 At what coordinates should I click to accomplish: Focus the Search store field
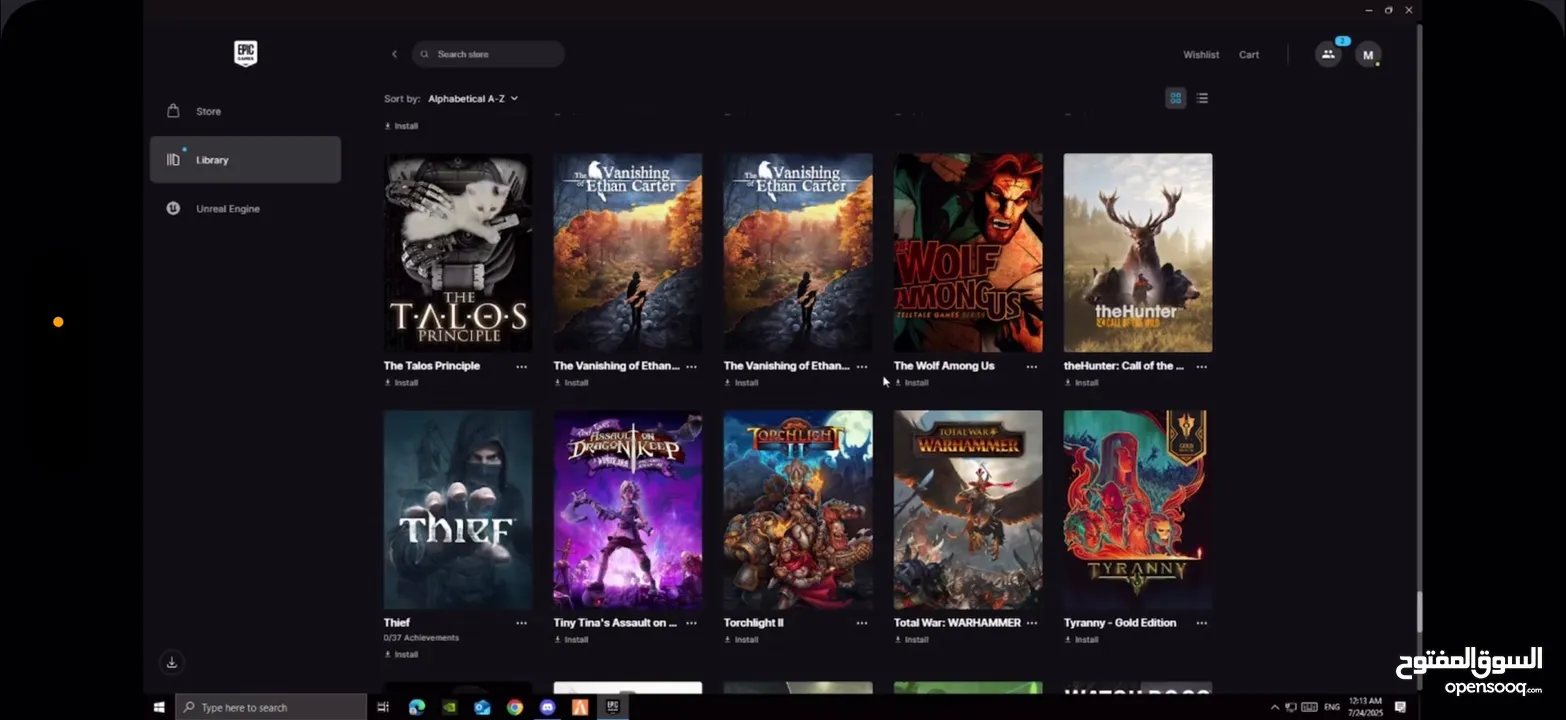[x=488, y=54]
